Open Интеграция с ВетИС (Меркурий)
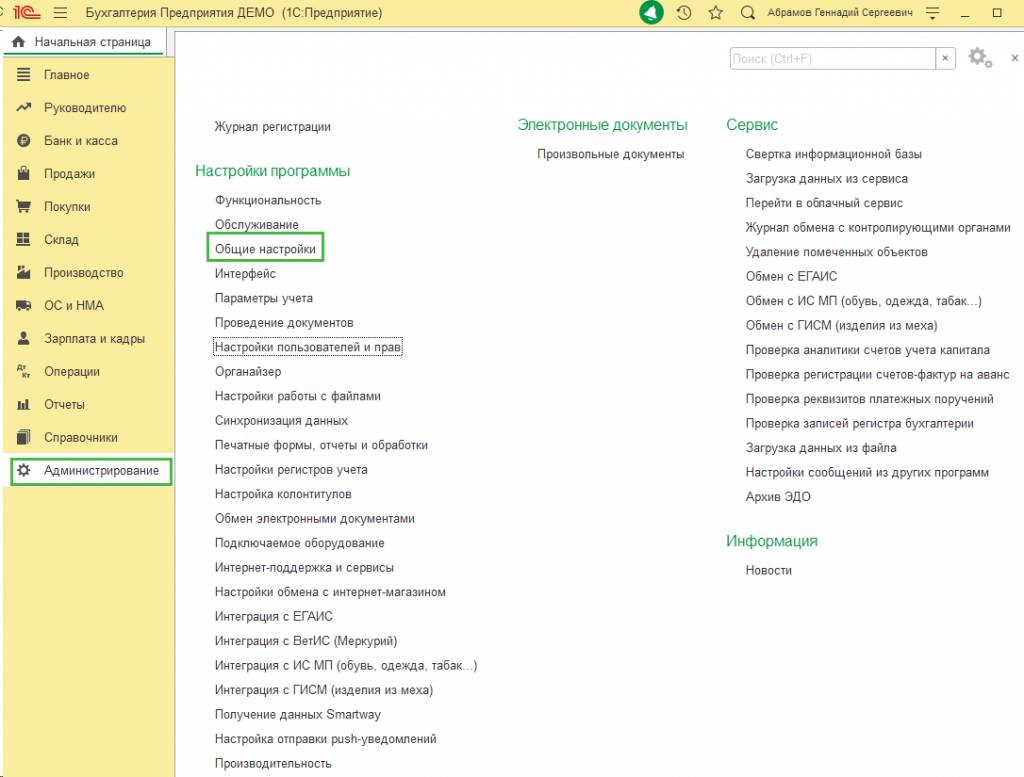 click(306, 641)
